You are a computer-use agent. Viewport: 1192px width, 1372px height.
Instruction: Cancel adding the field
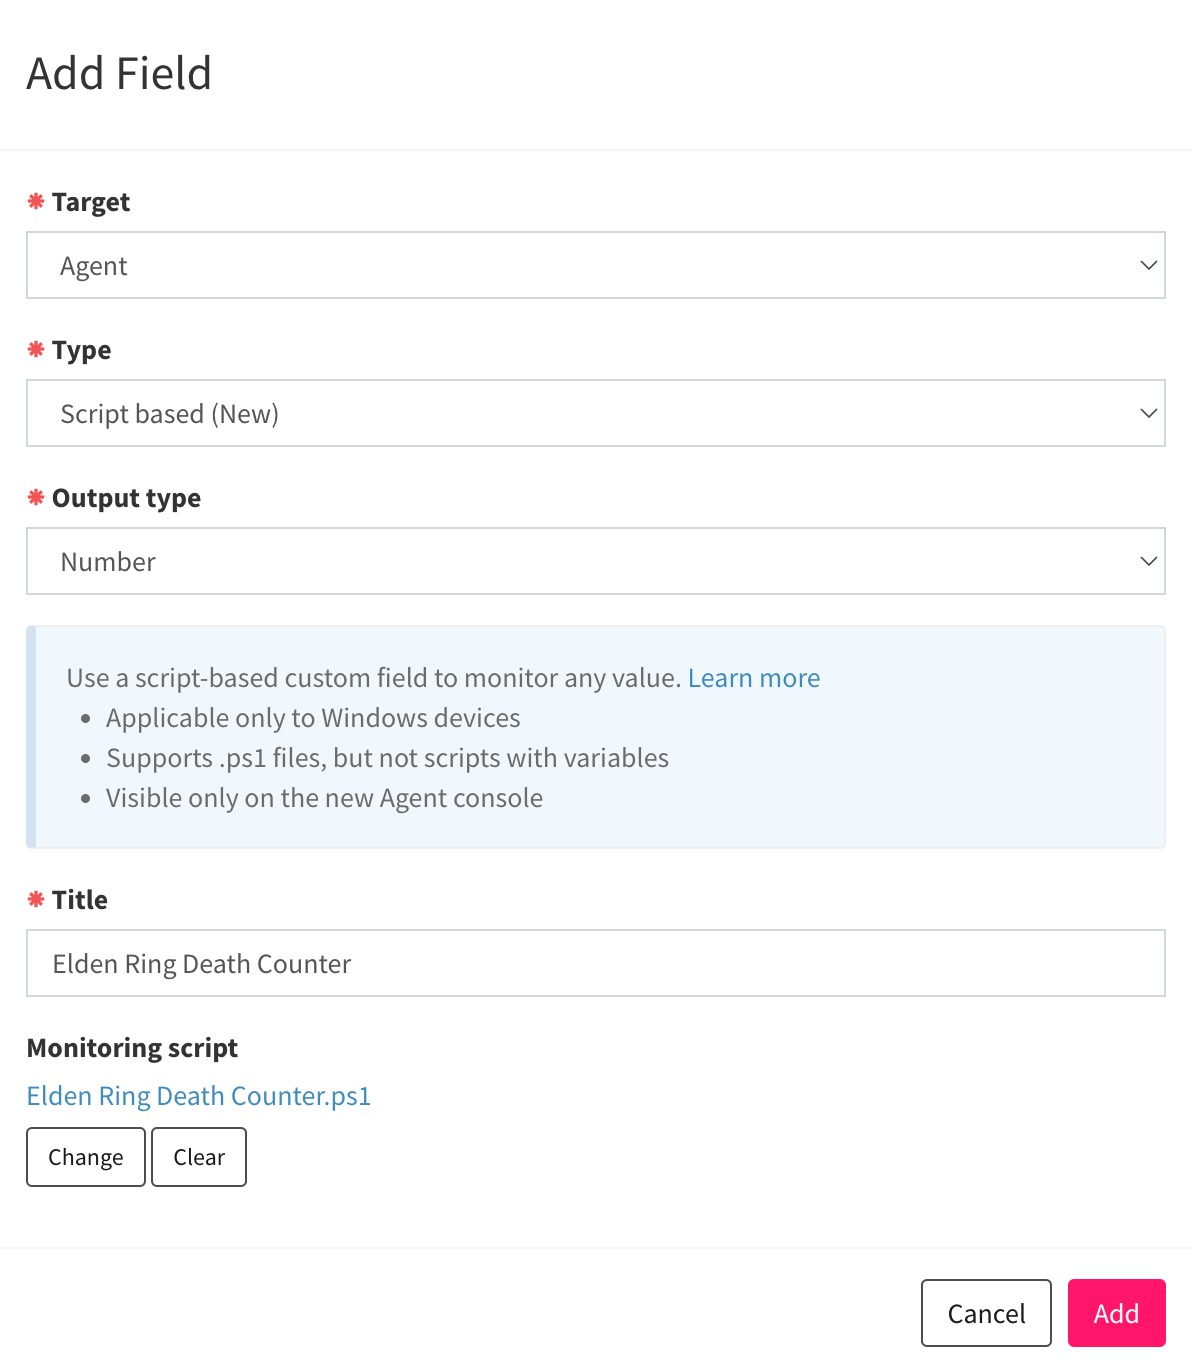coord(985,1313)
